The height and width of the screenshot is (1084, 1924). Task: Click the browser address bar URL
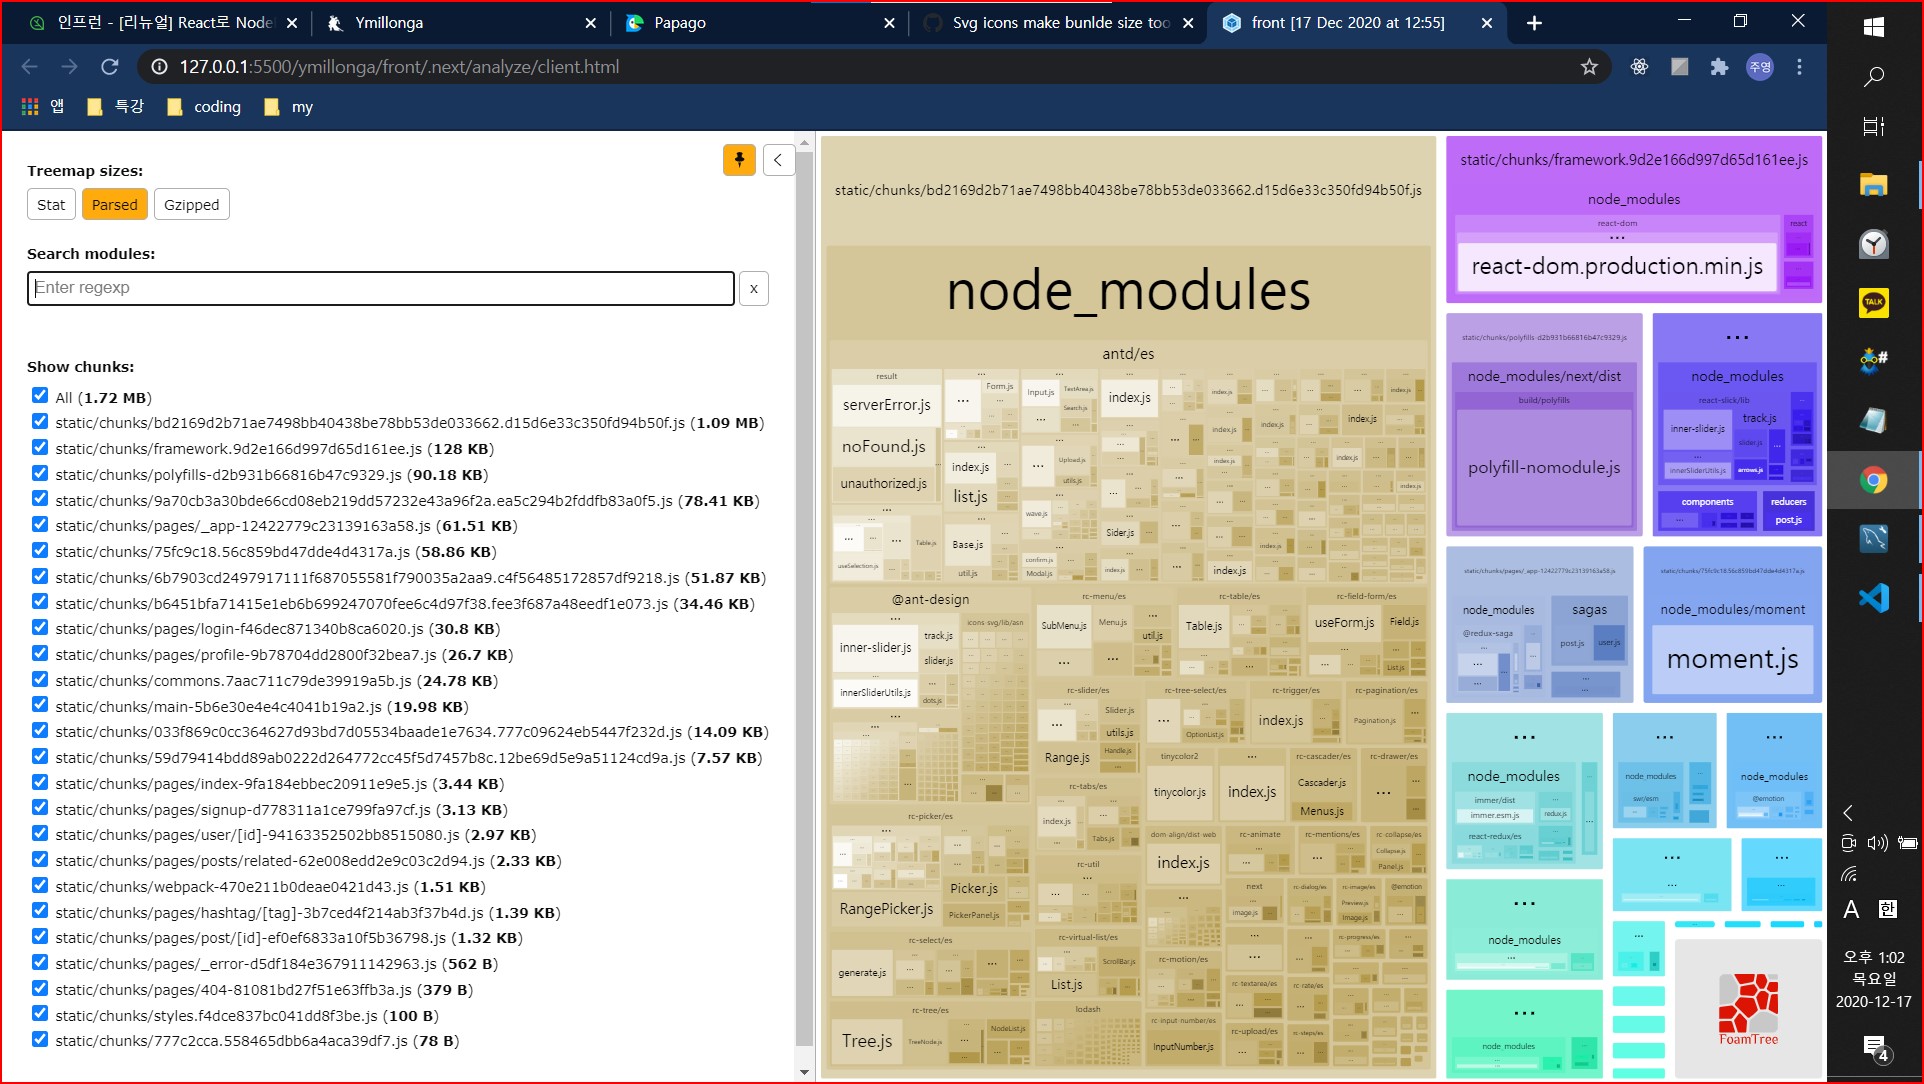click(399, 67)
